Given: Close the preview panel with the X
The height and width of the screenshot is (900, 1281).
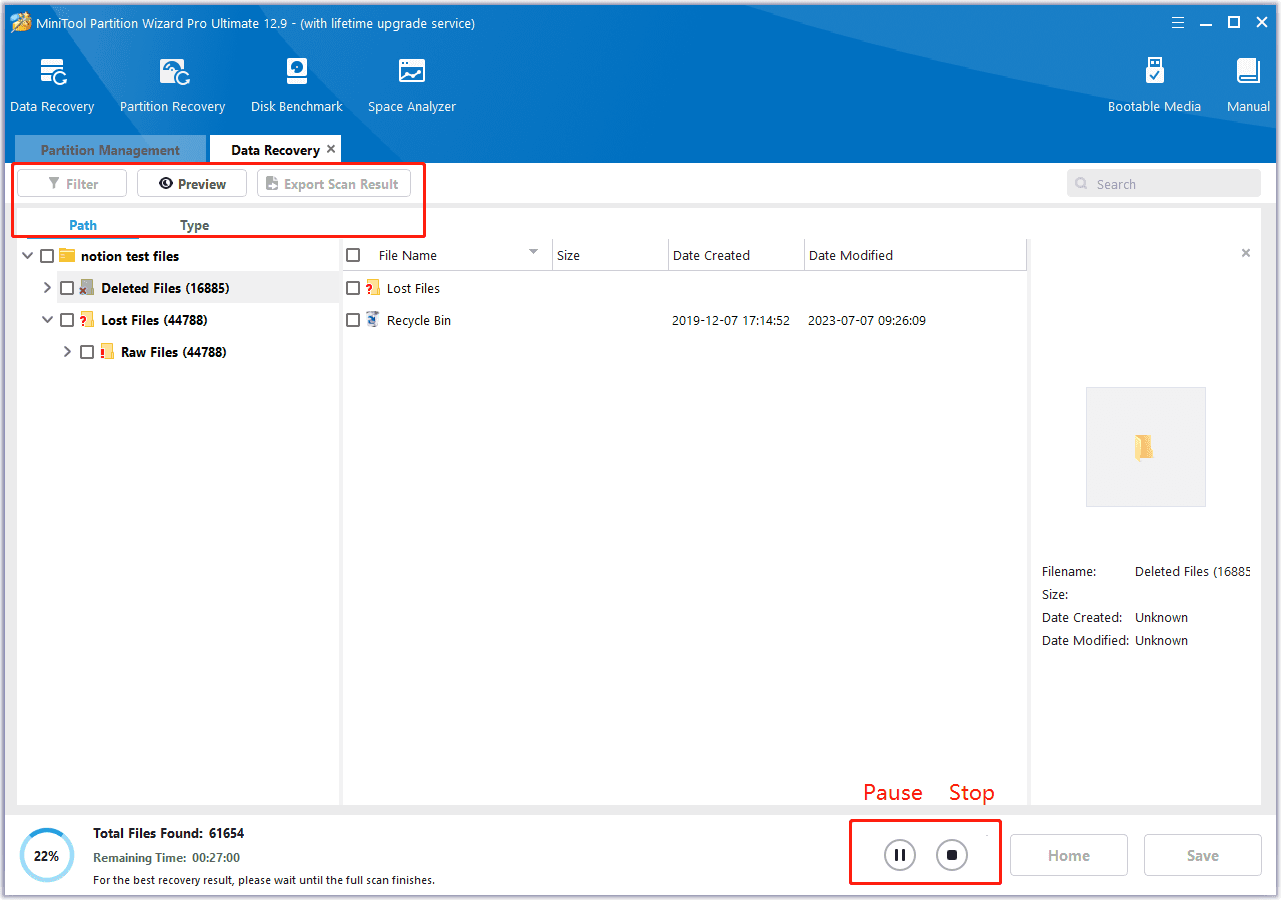Looking at the screenshot, I should [x=1245, y=254].
